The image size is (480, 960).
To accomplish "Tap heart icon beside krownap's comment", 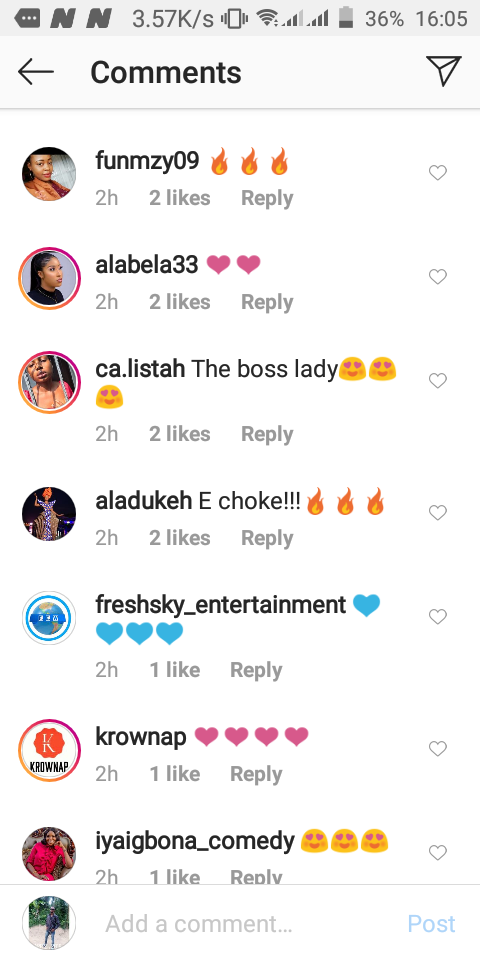I will pos(437,749).
